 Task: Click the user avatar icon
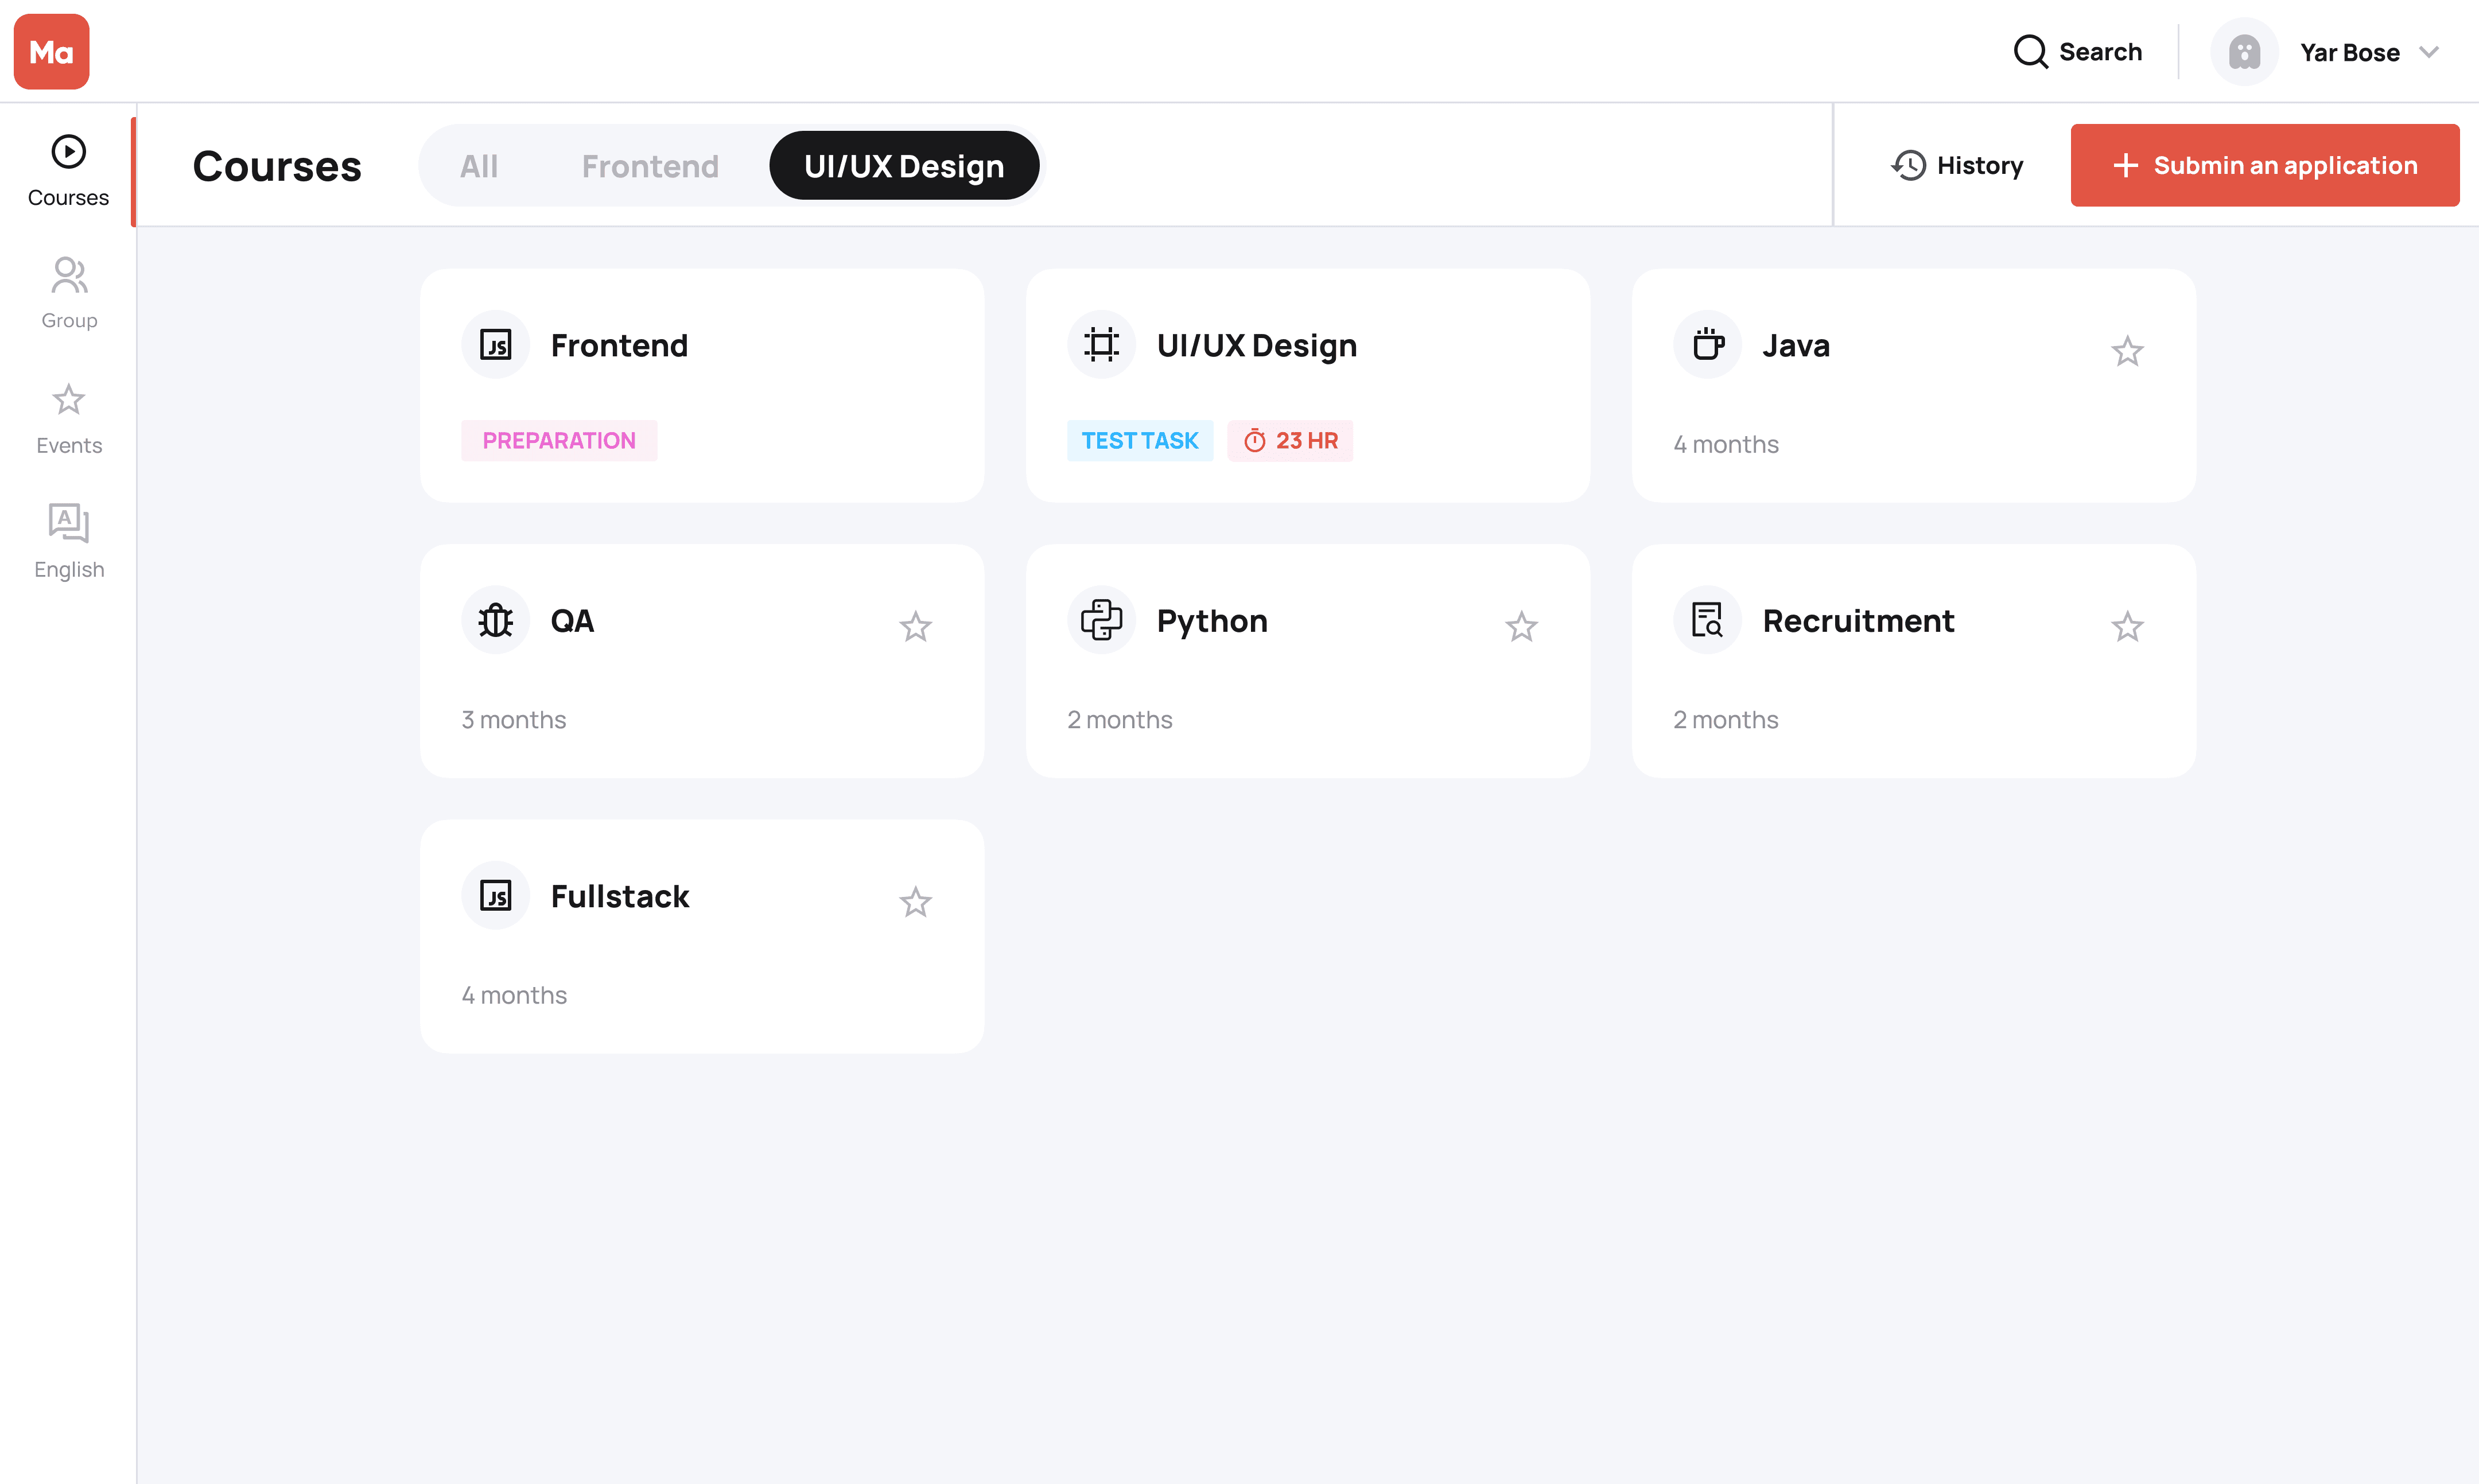coord(2244,52)
